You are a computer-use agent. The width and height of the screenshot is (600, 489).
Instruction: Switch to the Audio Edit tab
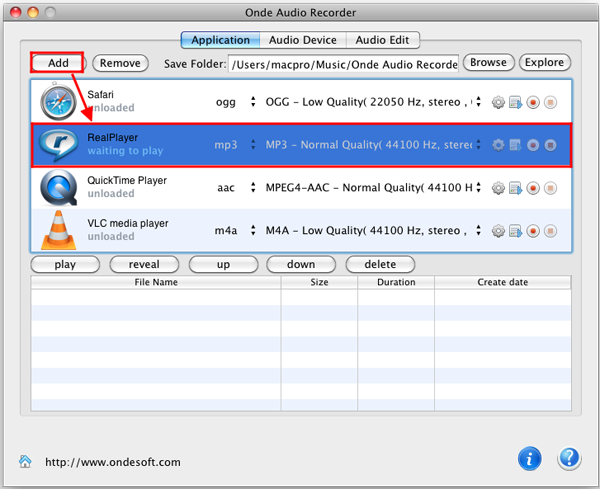[382, 40]
